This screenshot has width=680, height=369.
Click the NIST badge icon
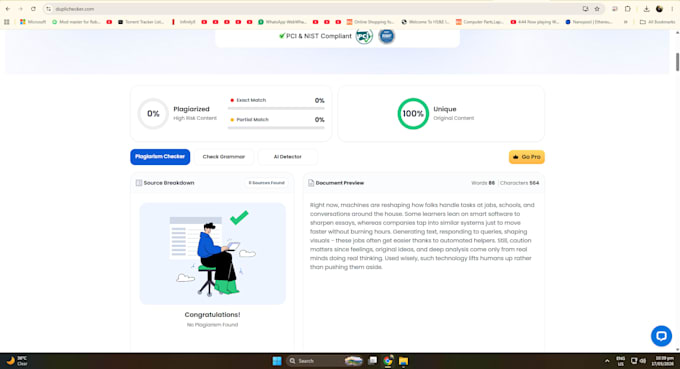[386, 36]
